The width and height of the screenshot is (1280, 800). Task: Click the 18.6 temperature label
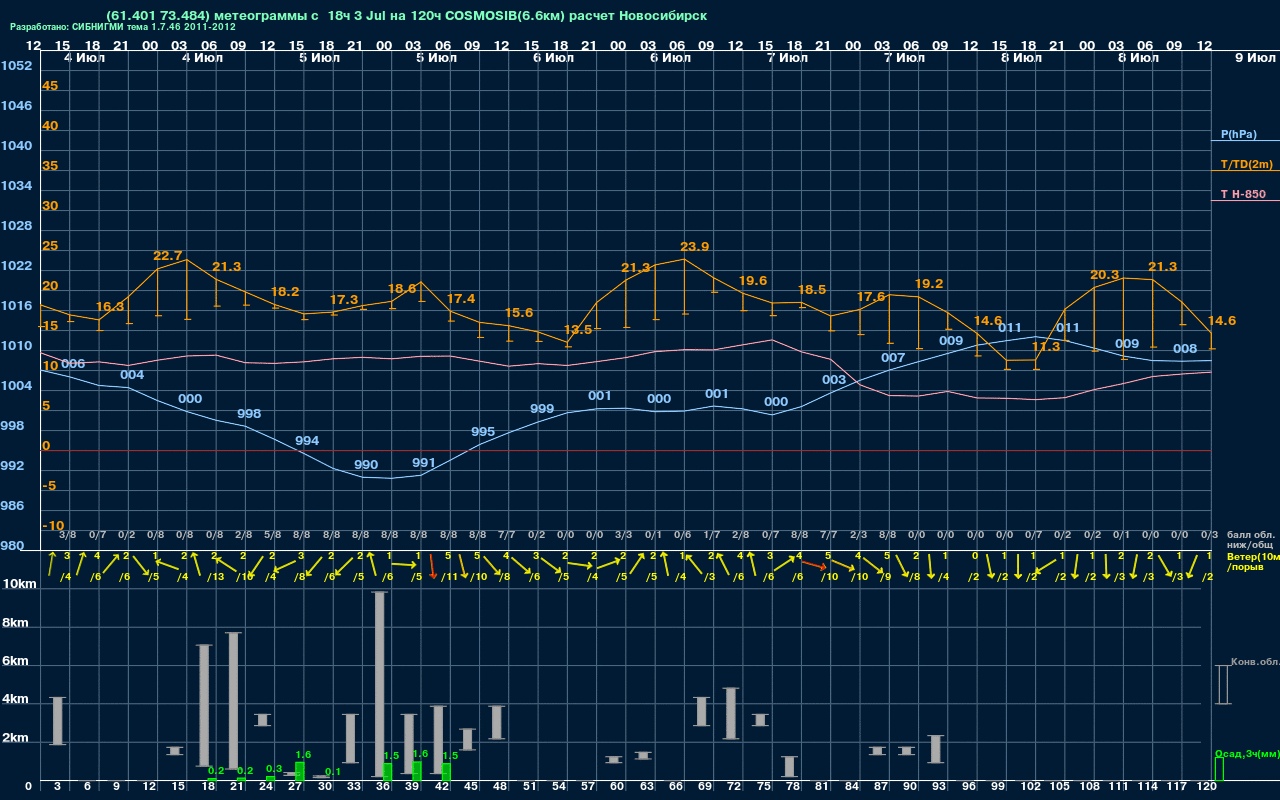[x=402, y=289]
